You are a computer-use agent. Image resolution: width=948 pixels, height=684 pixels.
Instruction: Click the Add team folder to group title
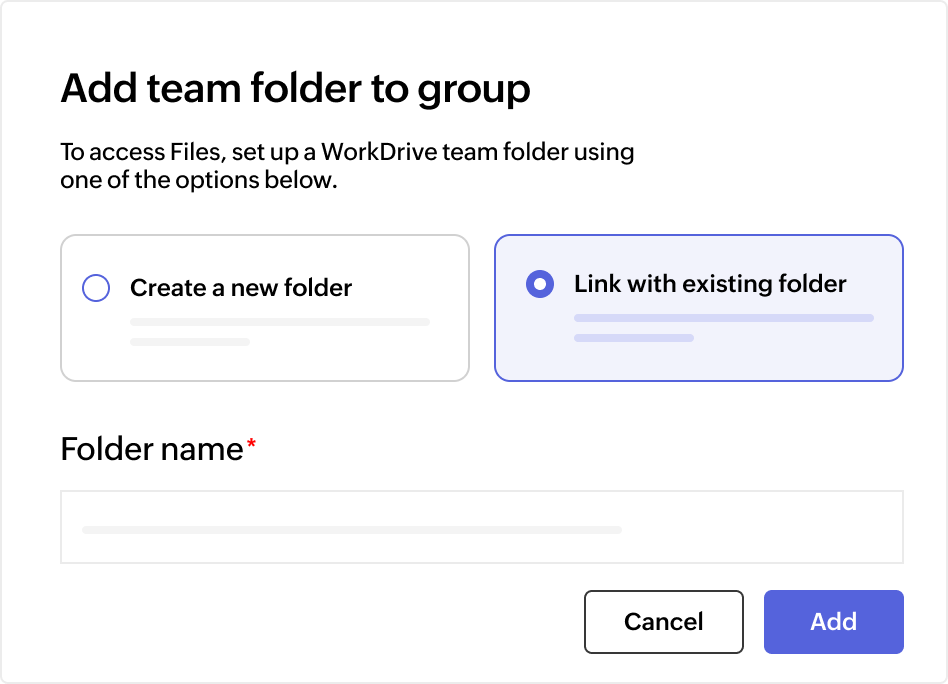coord(296,88)
